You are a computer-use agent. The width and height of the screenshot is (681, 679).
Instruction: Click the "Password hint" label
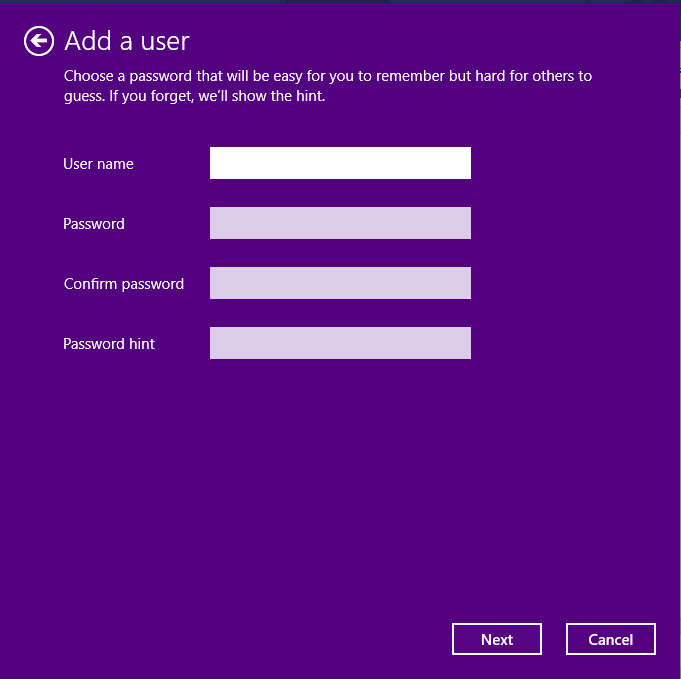[109, 344]
